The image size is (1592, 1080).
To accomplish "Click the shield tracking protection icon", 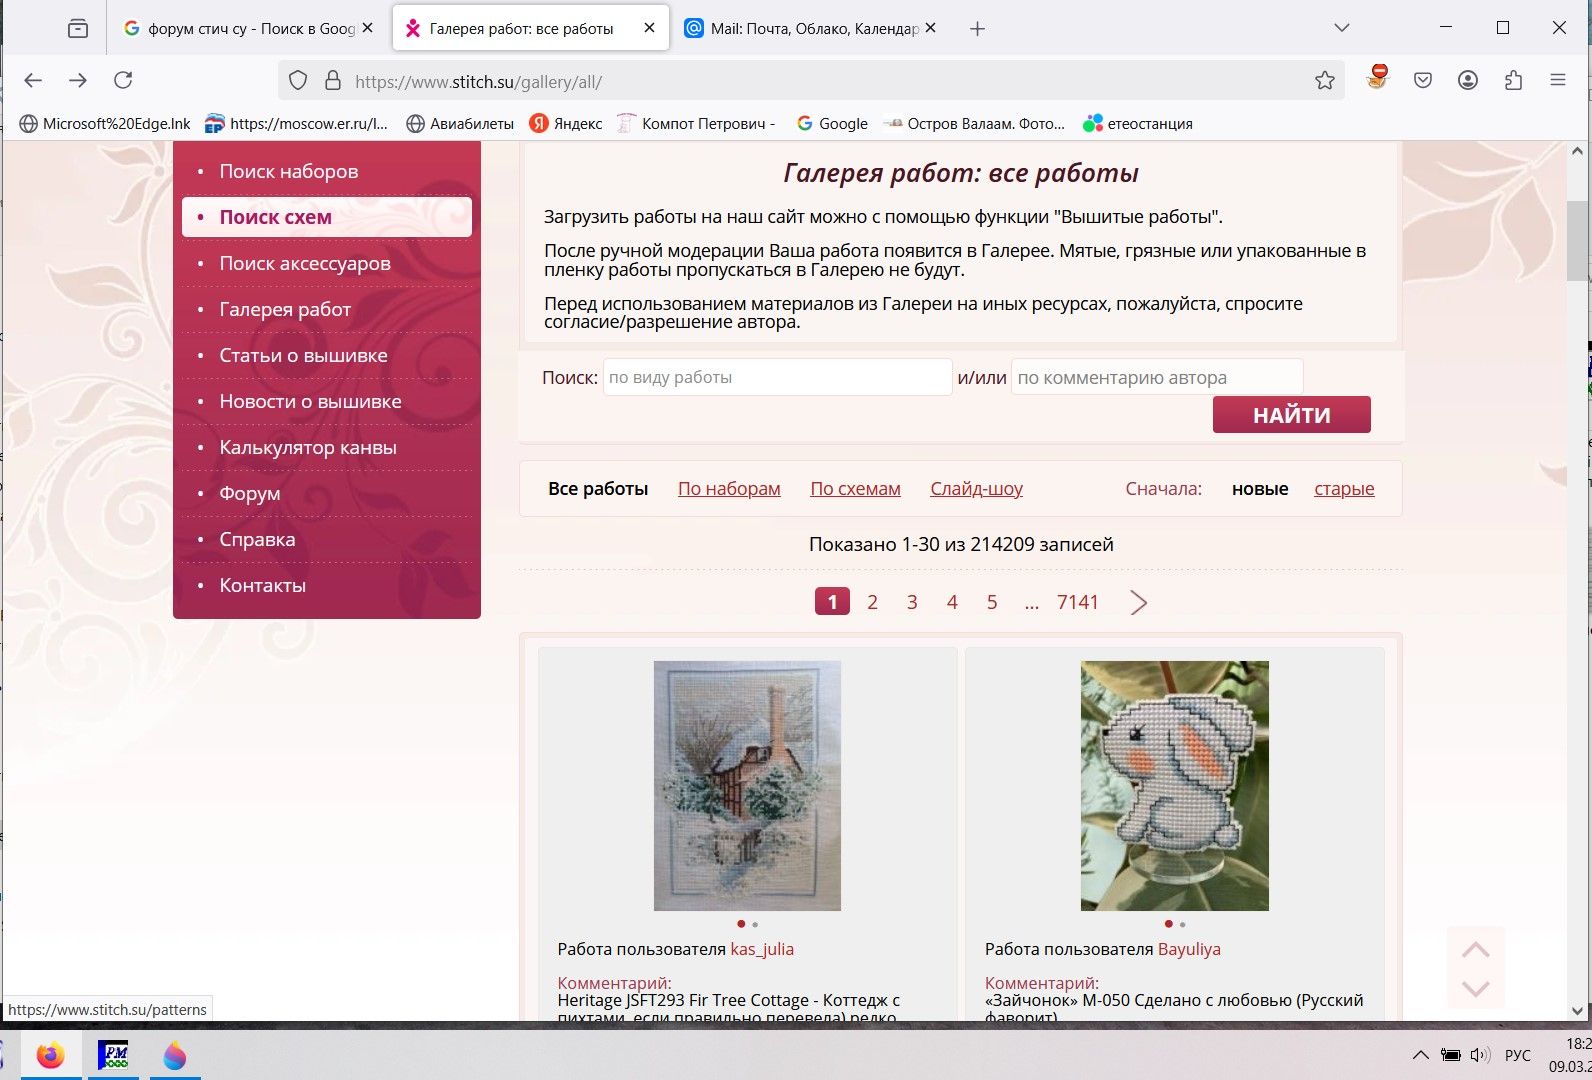I will [x=298, y=81].
